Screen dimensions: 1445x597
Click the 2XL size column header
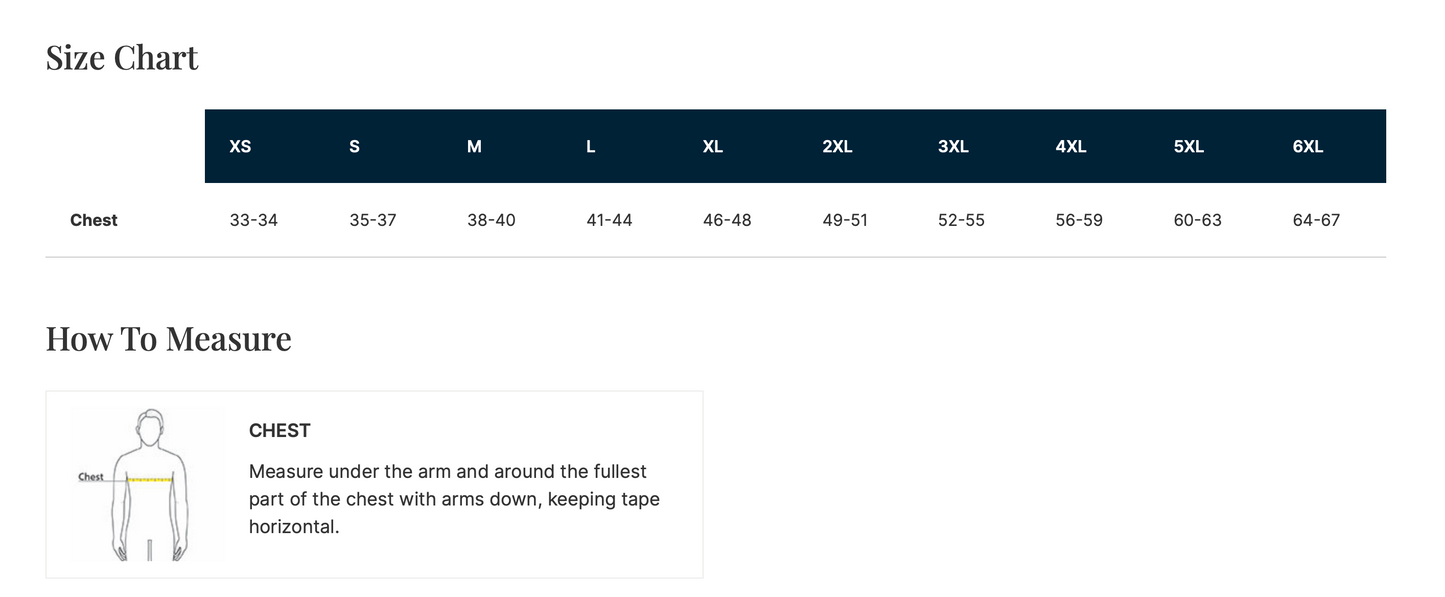pos(837,147)
